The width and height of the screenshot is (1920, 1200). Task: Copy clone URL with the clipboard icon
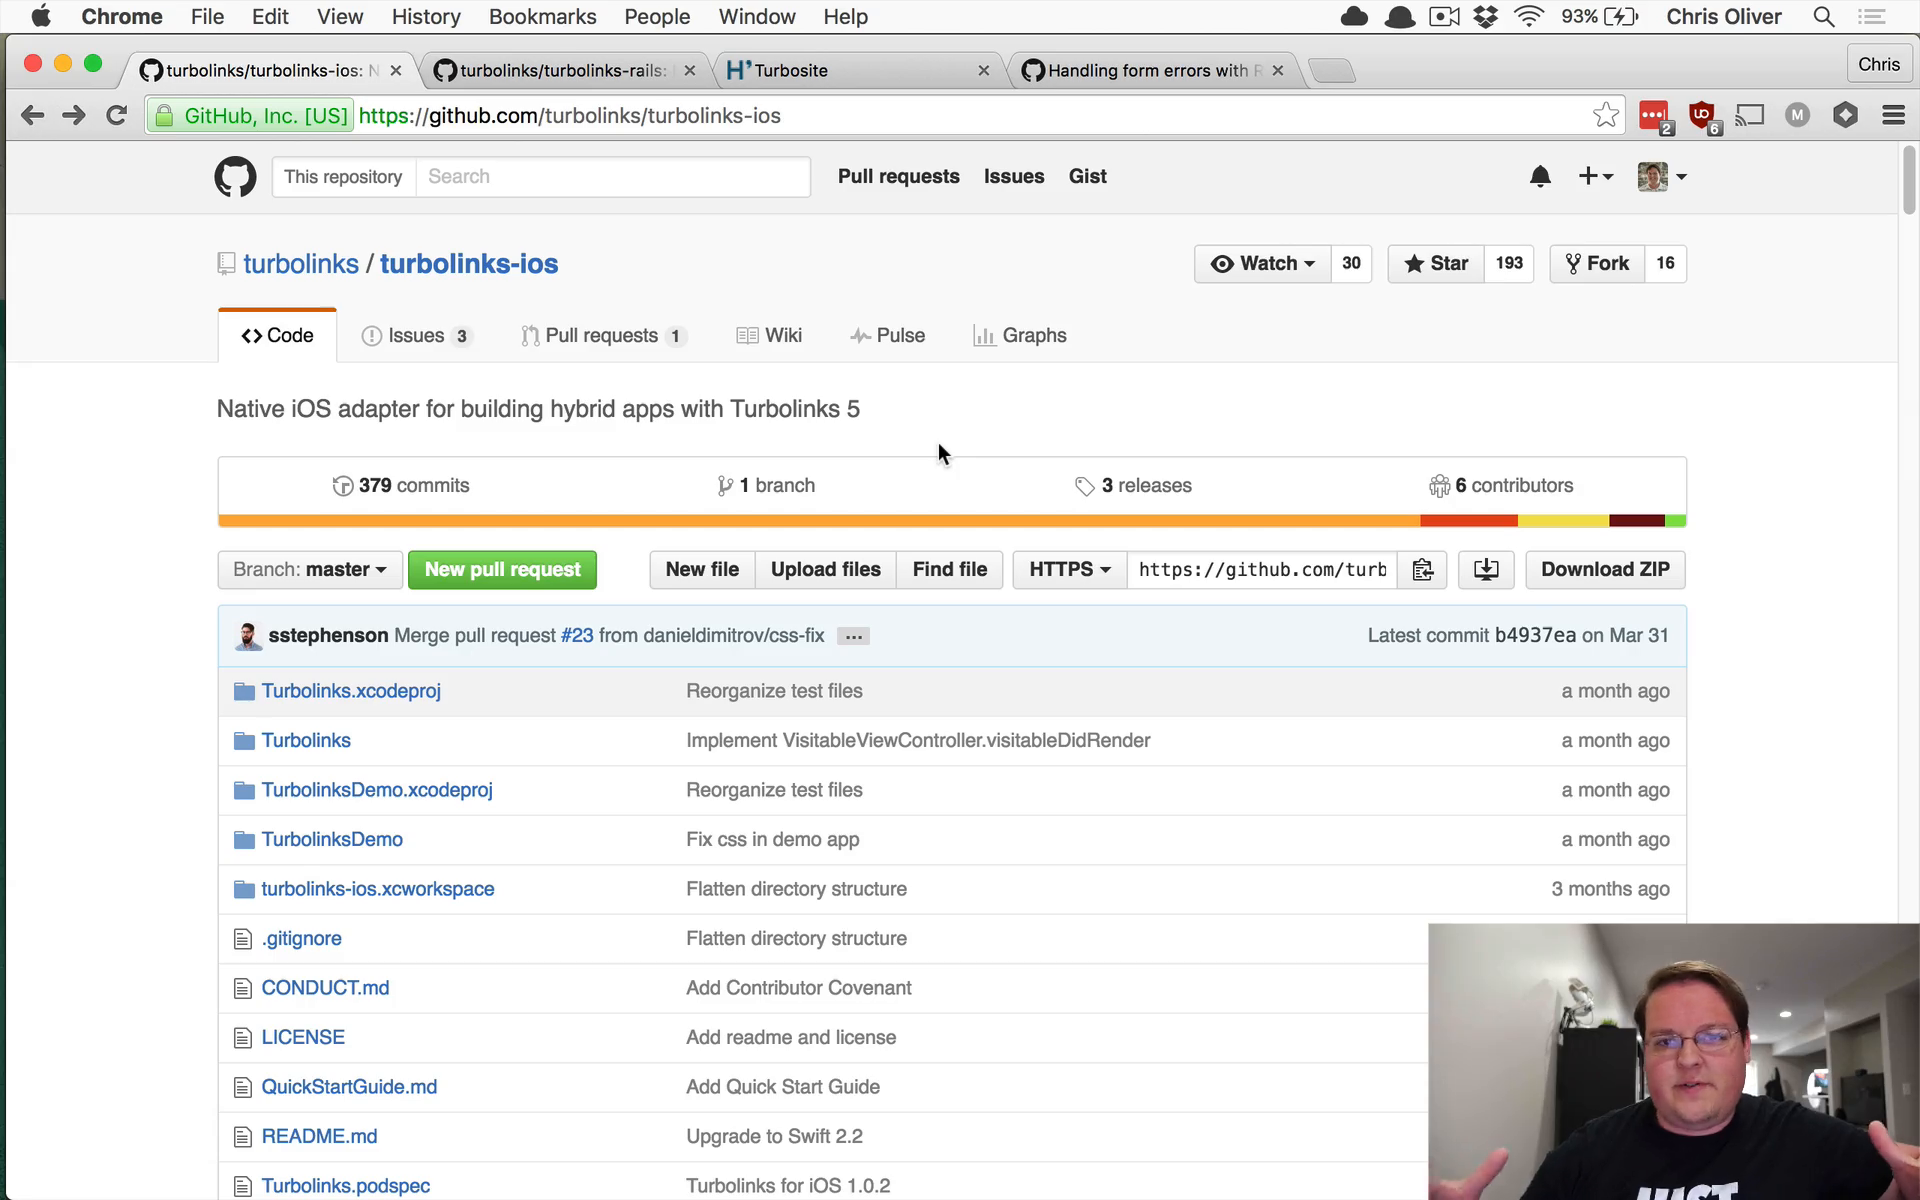click(1422, 570)
